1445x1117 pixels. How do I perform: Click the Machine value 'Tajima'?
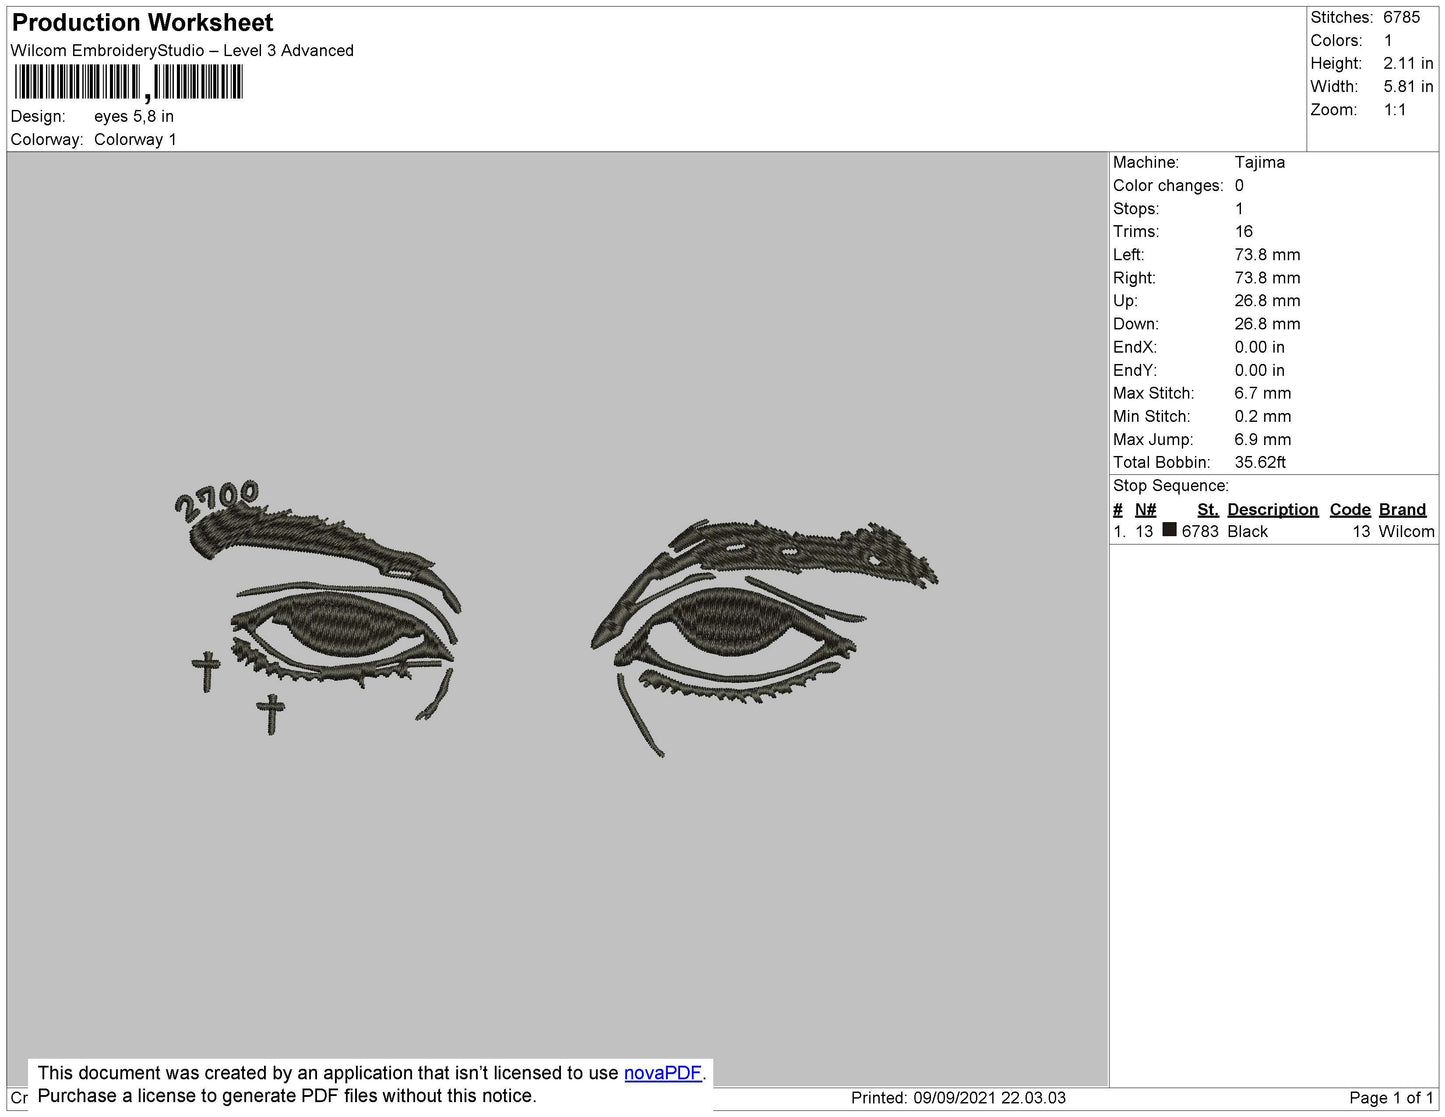click(1259, 162)
